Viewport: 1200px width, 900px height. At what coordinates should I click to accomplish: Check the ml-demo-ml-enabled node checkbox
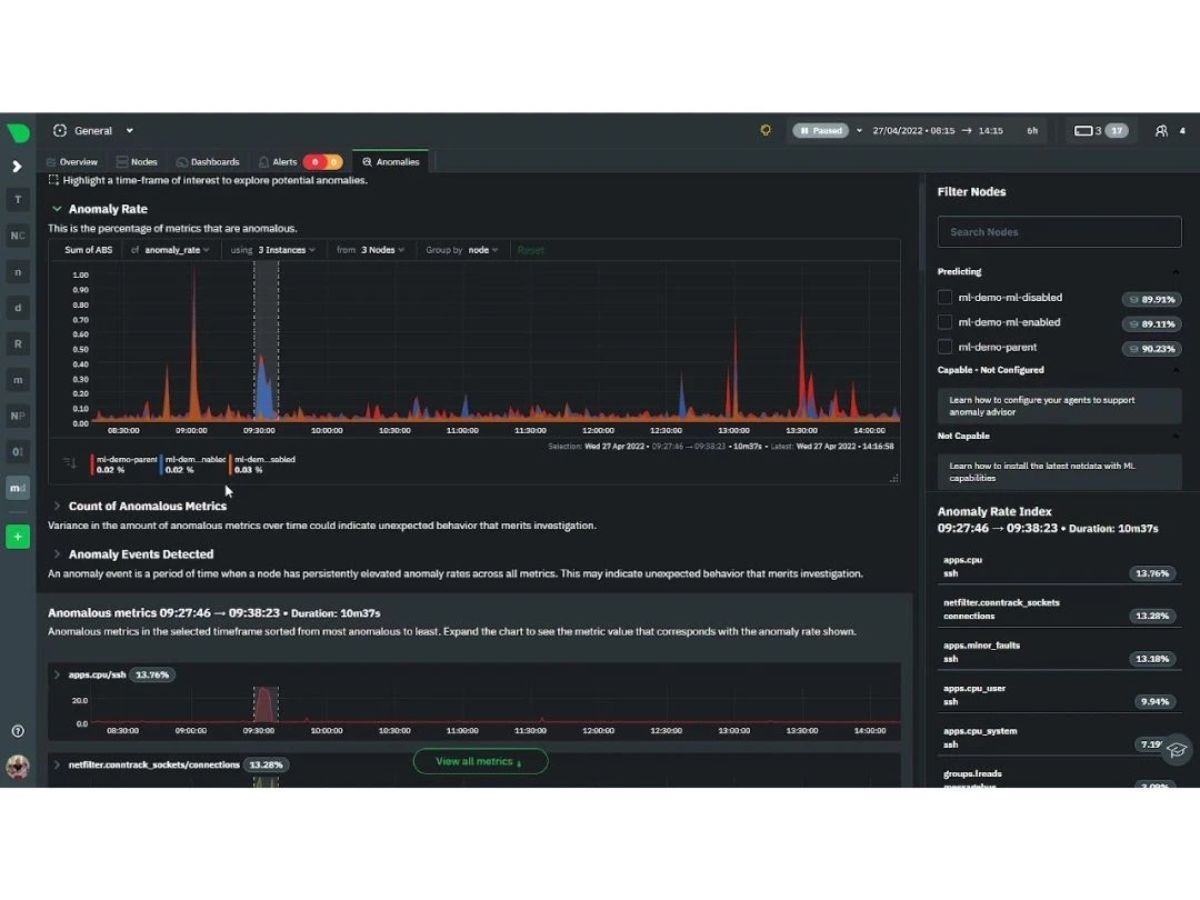click(944, 322)
